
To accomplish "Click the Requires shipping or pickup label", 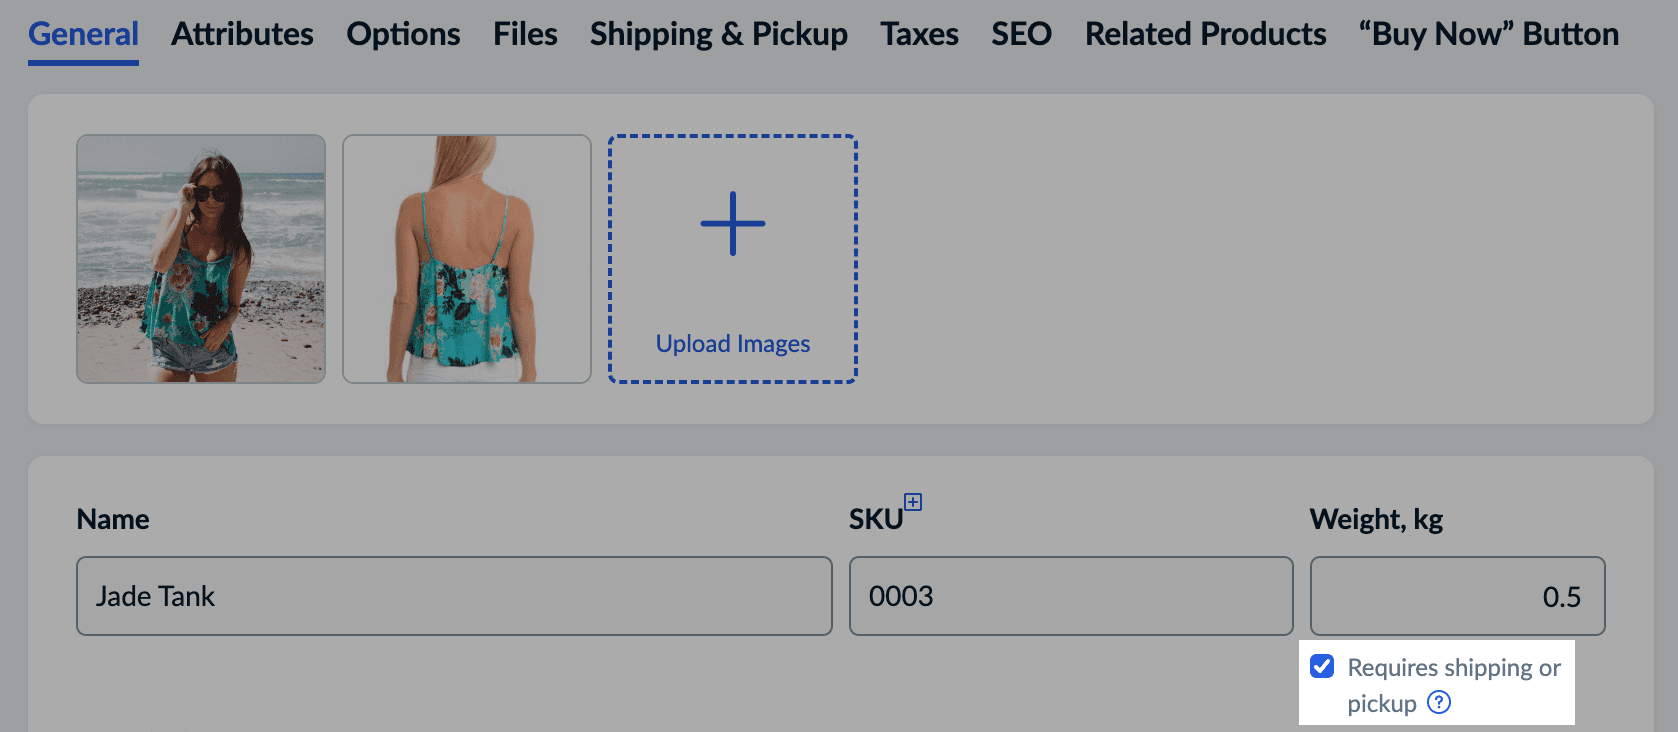I will tap(1453, 668).
